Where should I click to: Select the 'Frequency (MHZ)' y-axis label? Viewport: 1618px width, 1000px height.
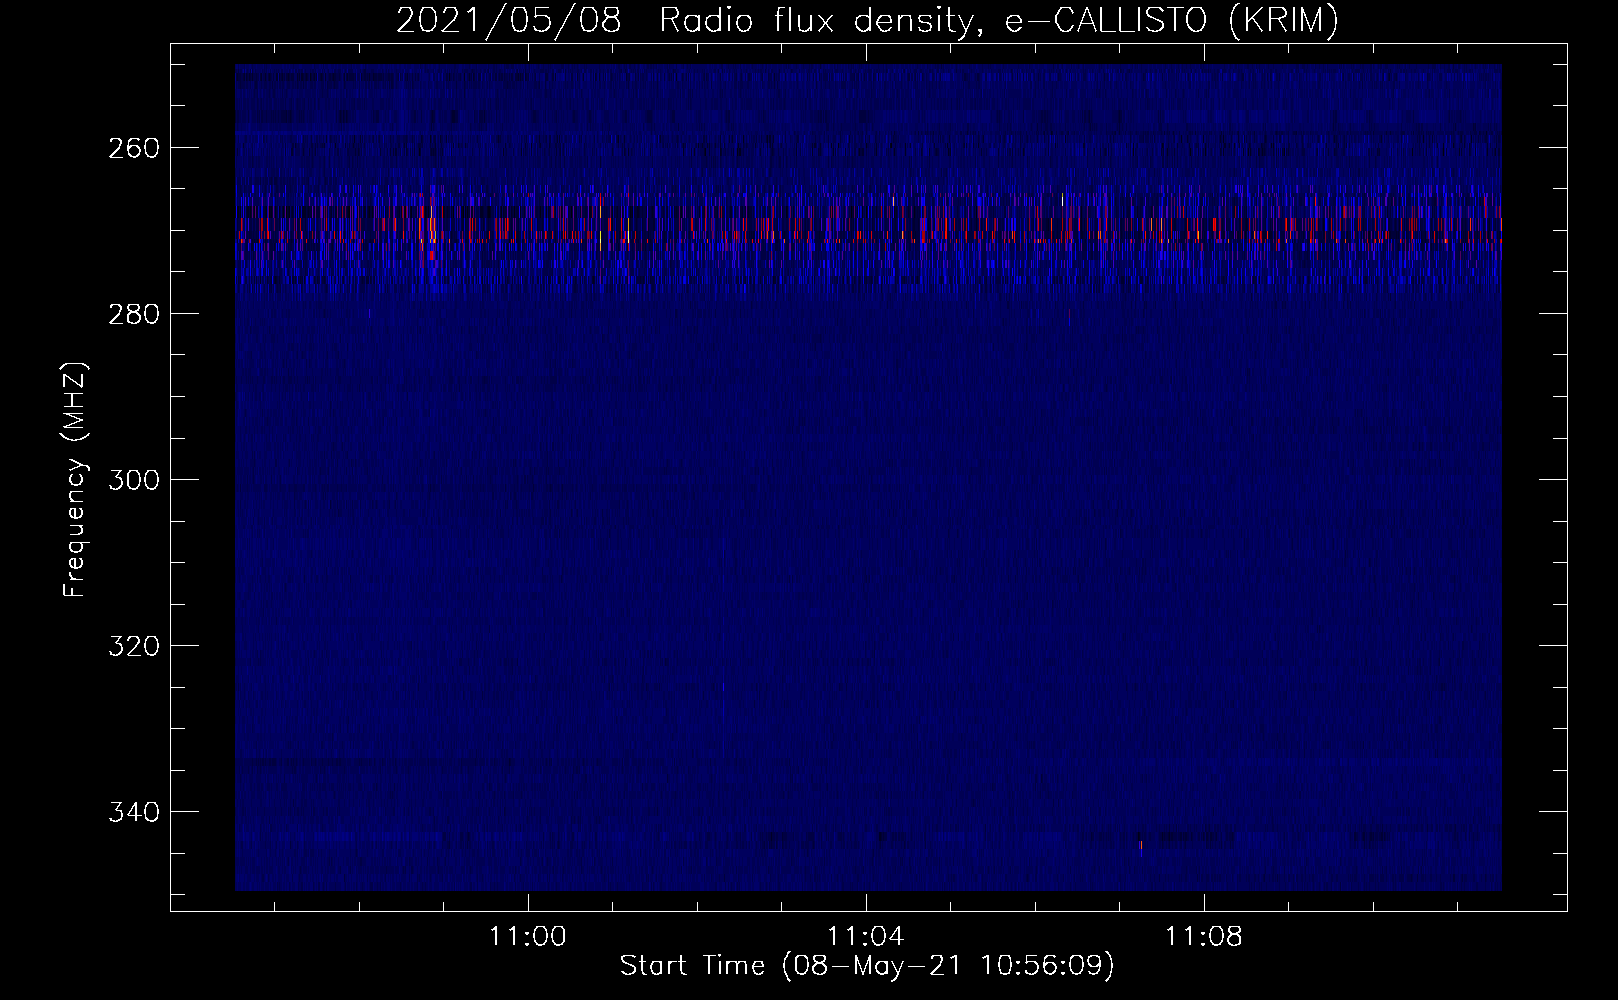75,479
